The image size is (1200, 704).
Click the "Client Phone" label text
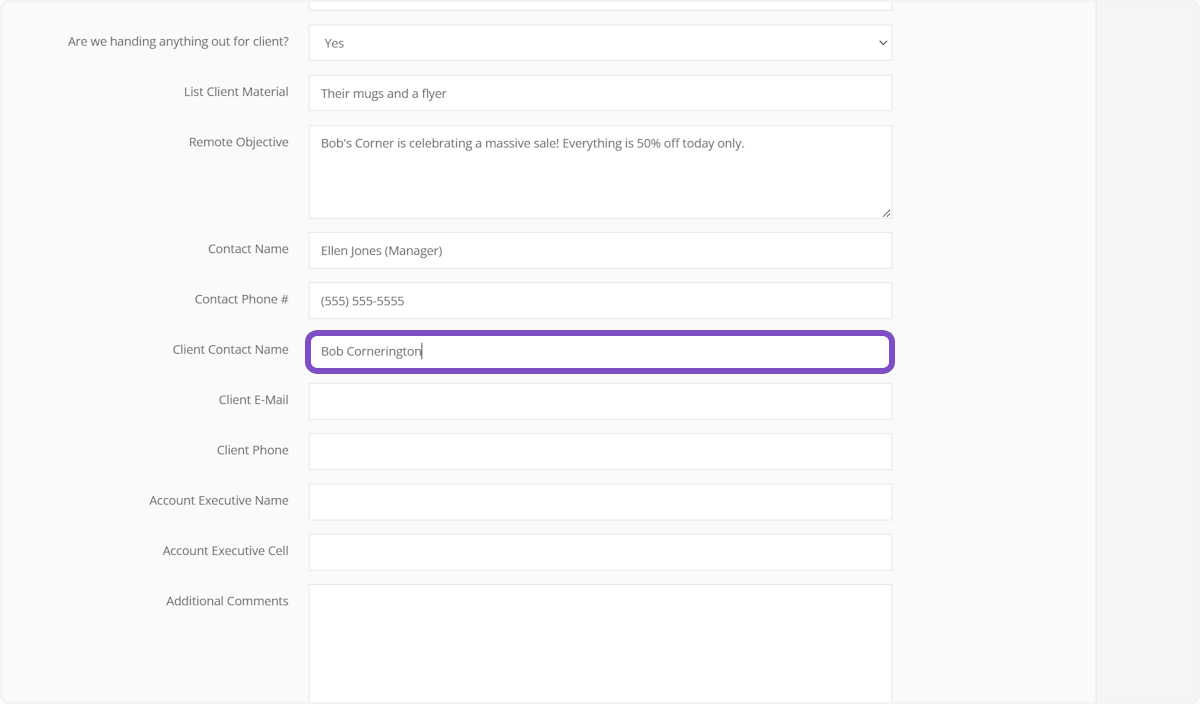point(252,450)
